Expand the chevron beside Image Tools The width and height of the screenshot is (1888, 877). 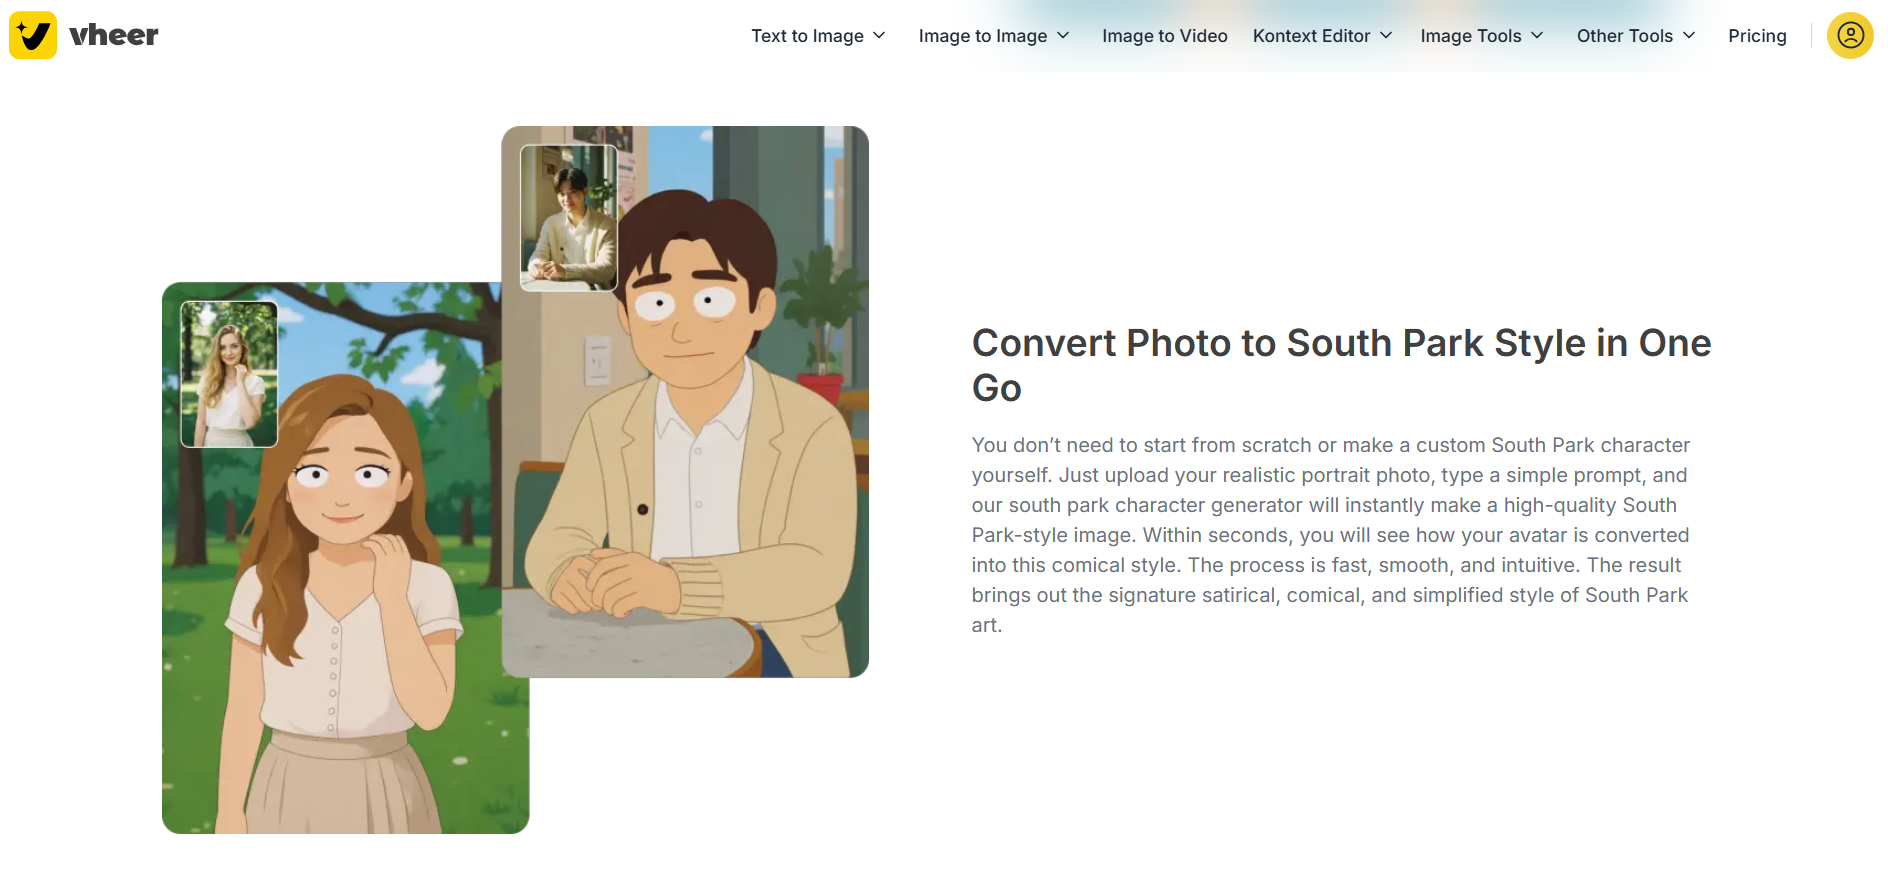(x=1537, y=36)
